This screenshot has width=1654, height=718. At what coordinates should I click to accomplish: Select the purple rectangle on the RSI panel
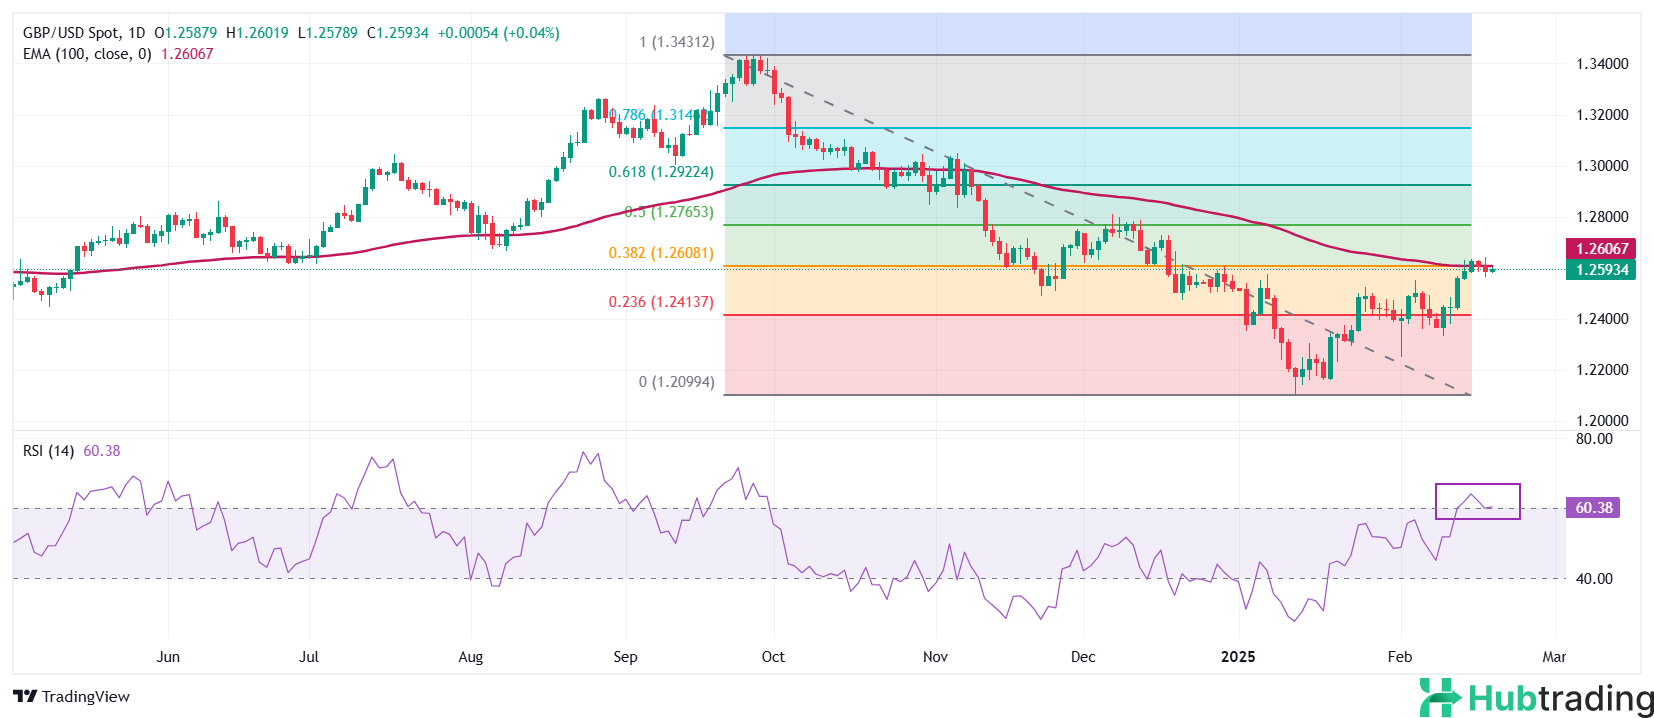1477,486
